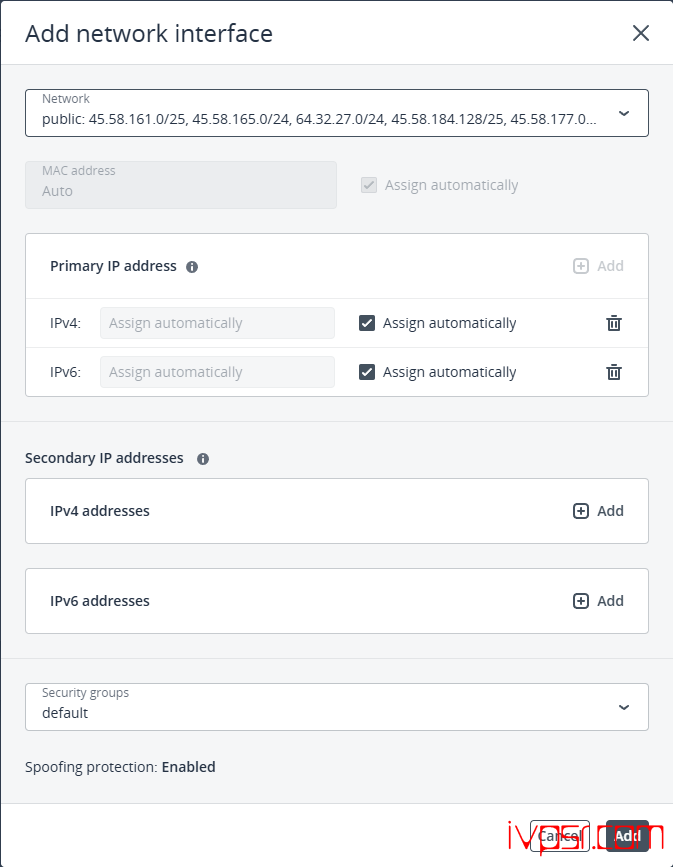Toggle MAC address Assign automatically checkbox
The width and height of the screenshot is (673, 867).
[369, 185]
